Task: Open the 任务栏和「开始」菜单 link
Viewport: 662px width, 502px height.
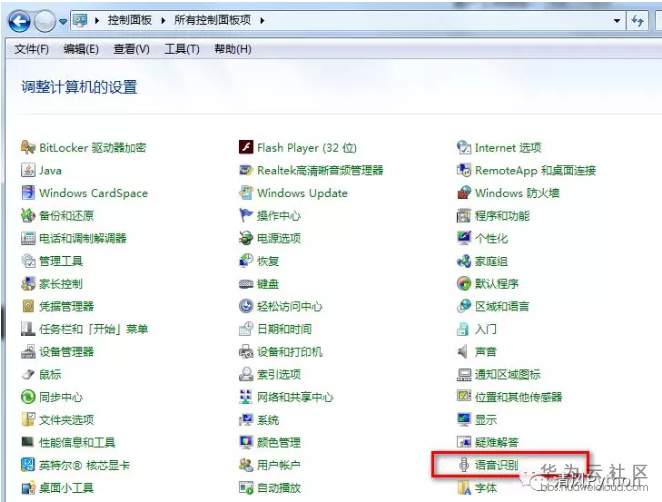Action: pyautogui.click(x=93, y=329)
